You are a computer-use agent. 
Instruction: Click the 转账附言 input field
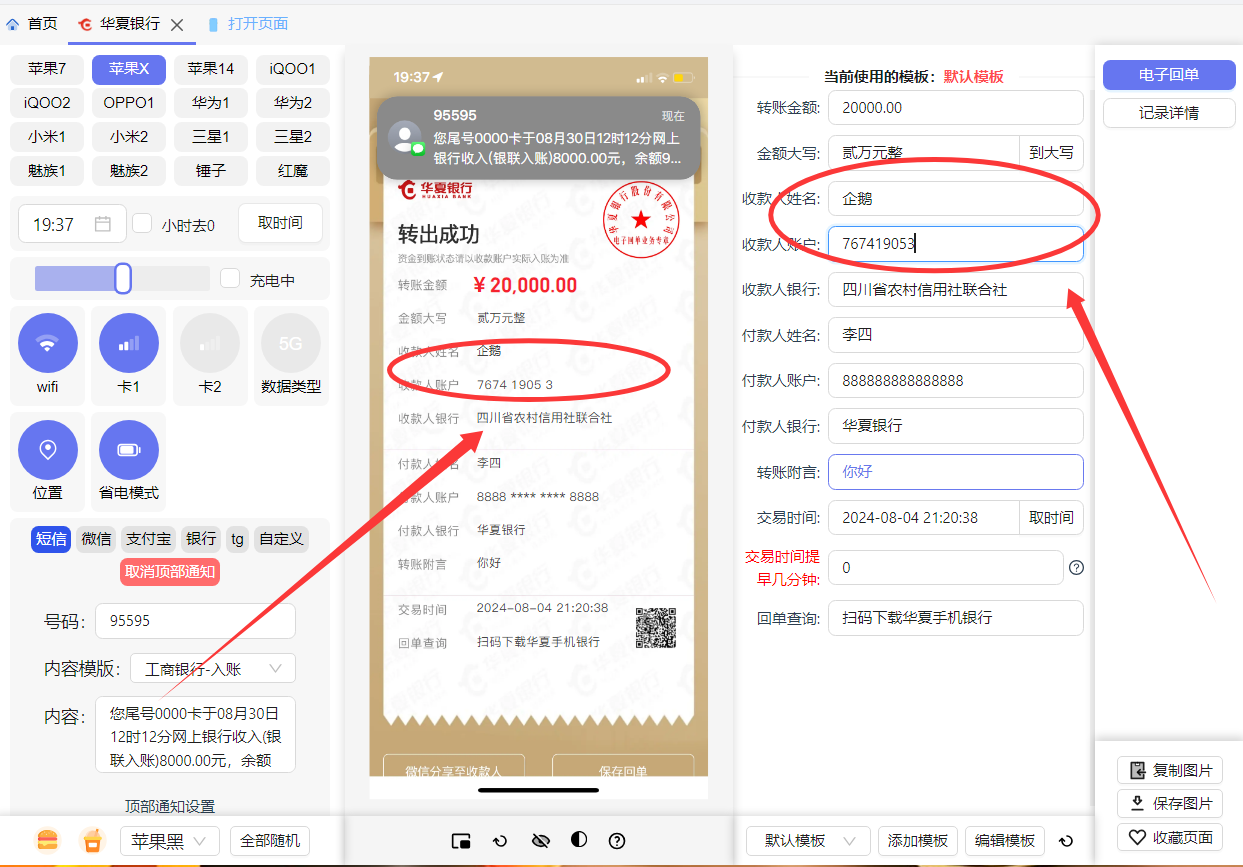coord(956,472)
